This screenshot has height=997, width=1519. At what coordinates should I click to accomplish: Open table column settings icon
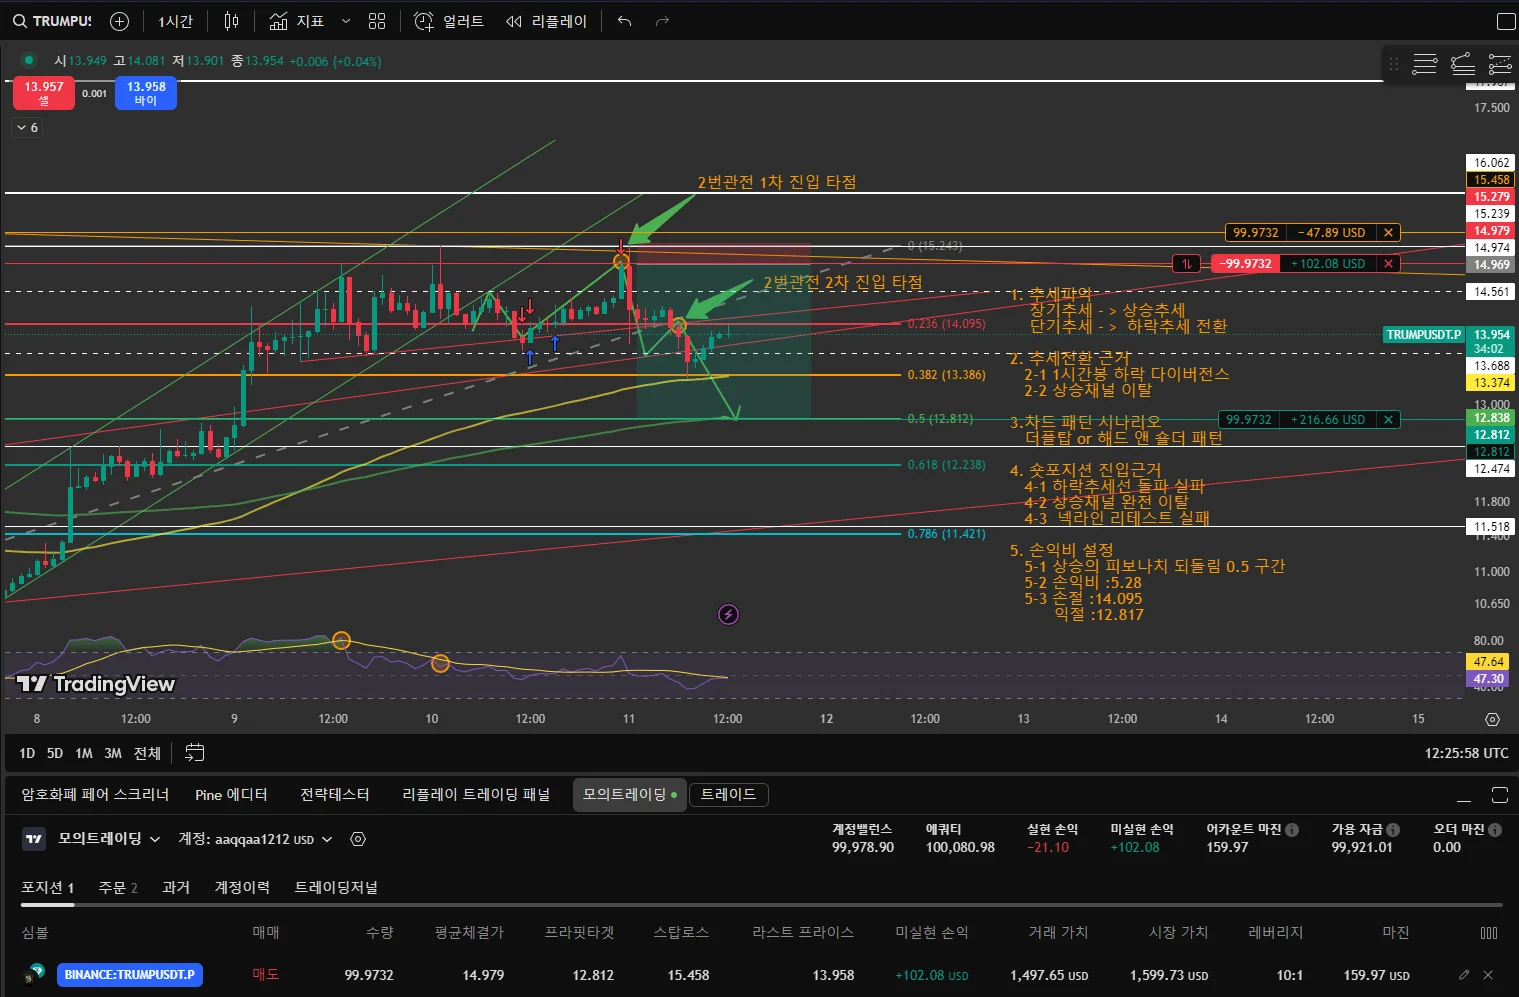click(x=1489, y=933)
